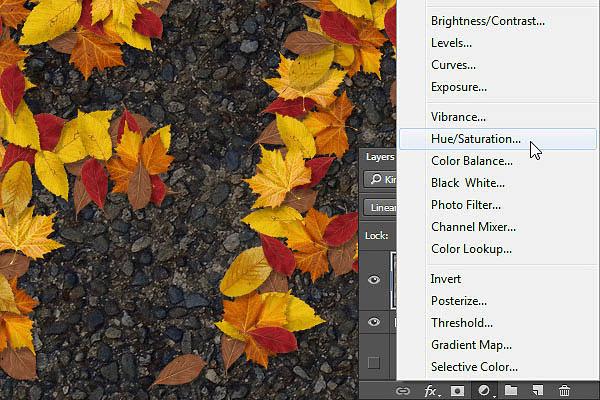The height and width of the screenshot is (400, 600).
Task: Create a new layer with page icon
Action: 538,390
